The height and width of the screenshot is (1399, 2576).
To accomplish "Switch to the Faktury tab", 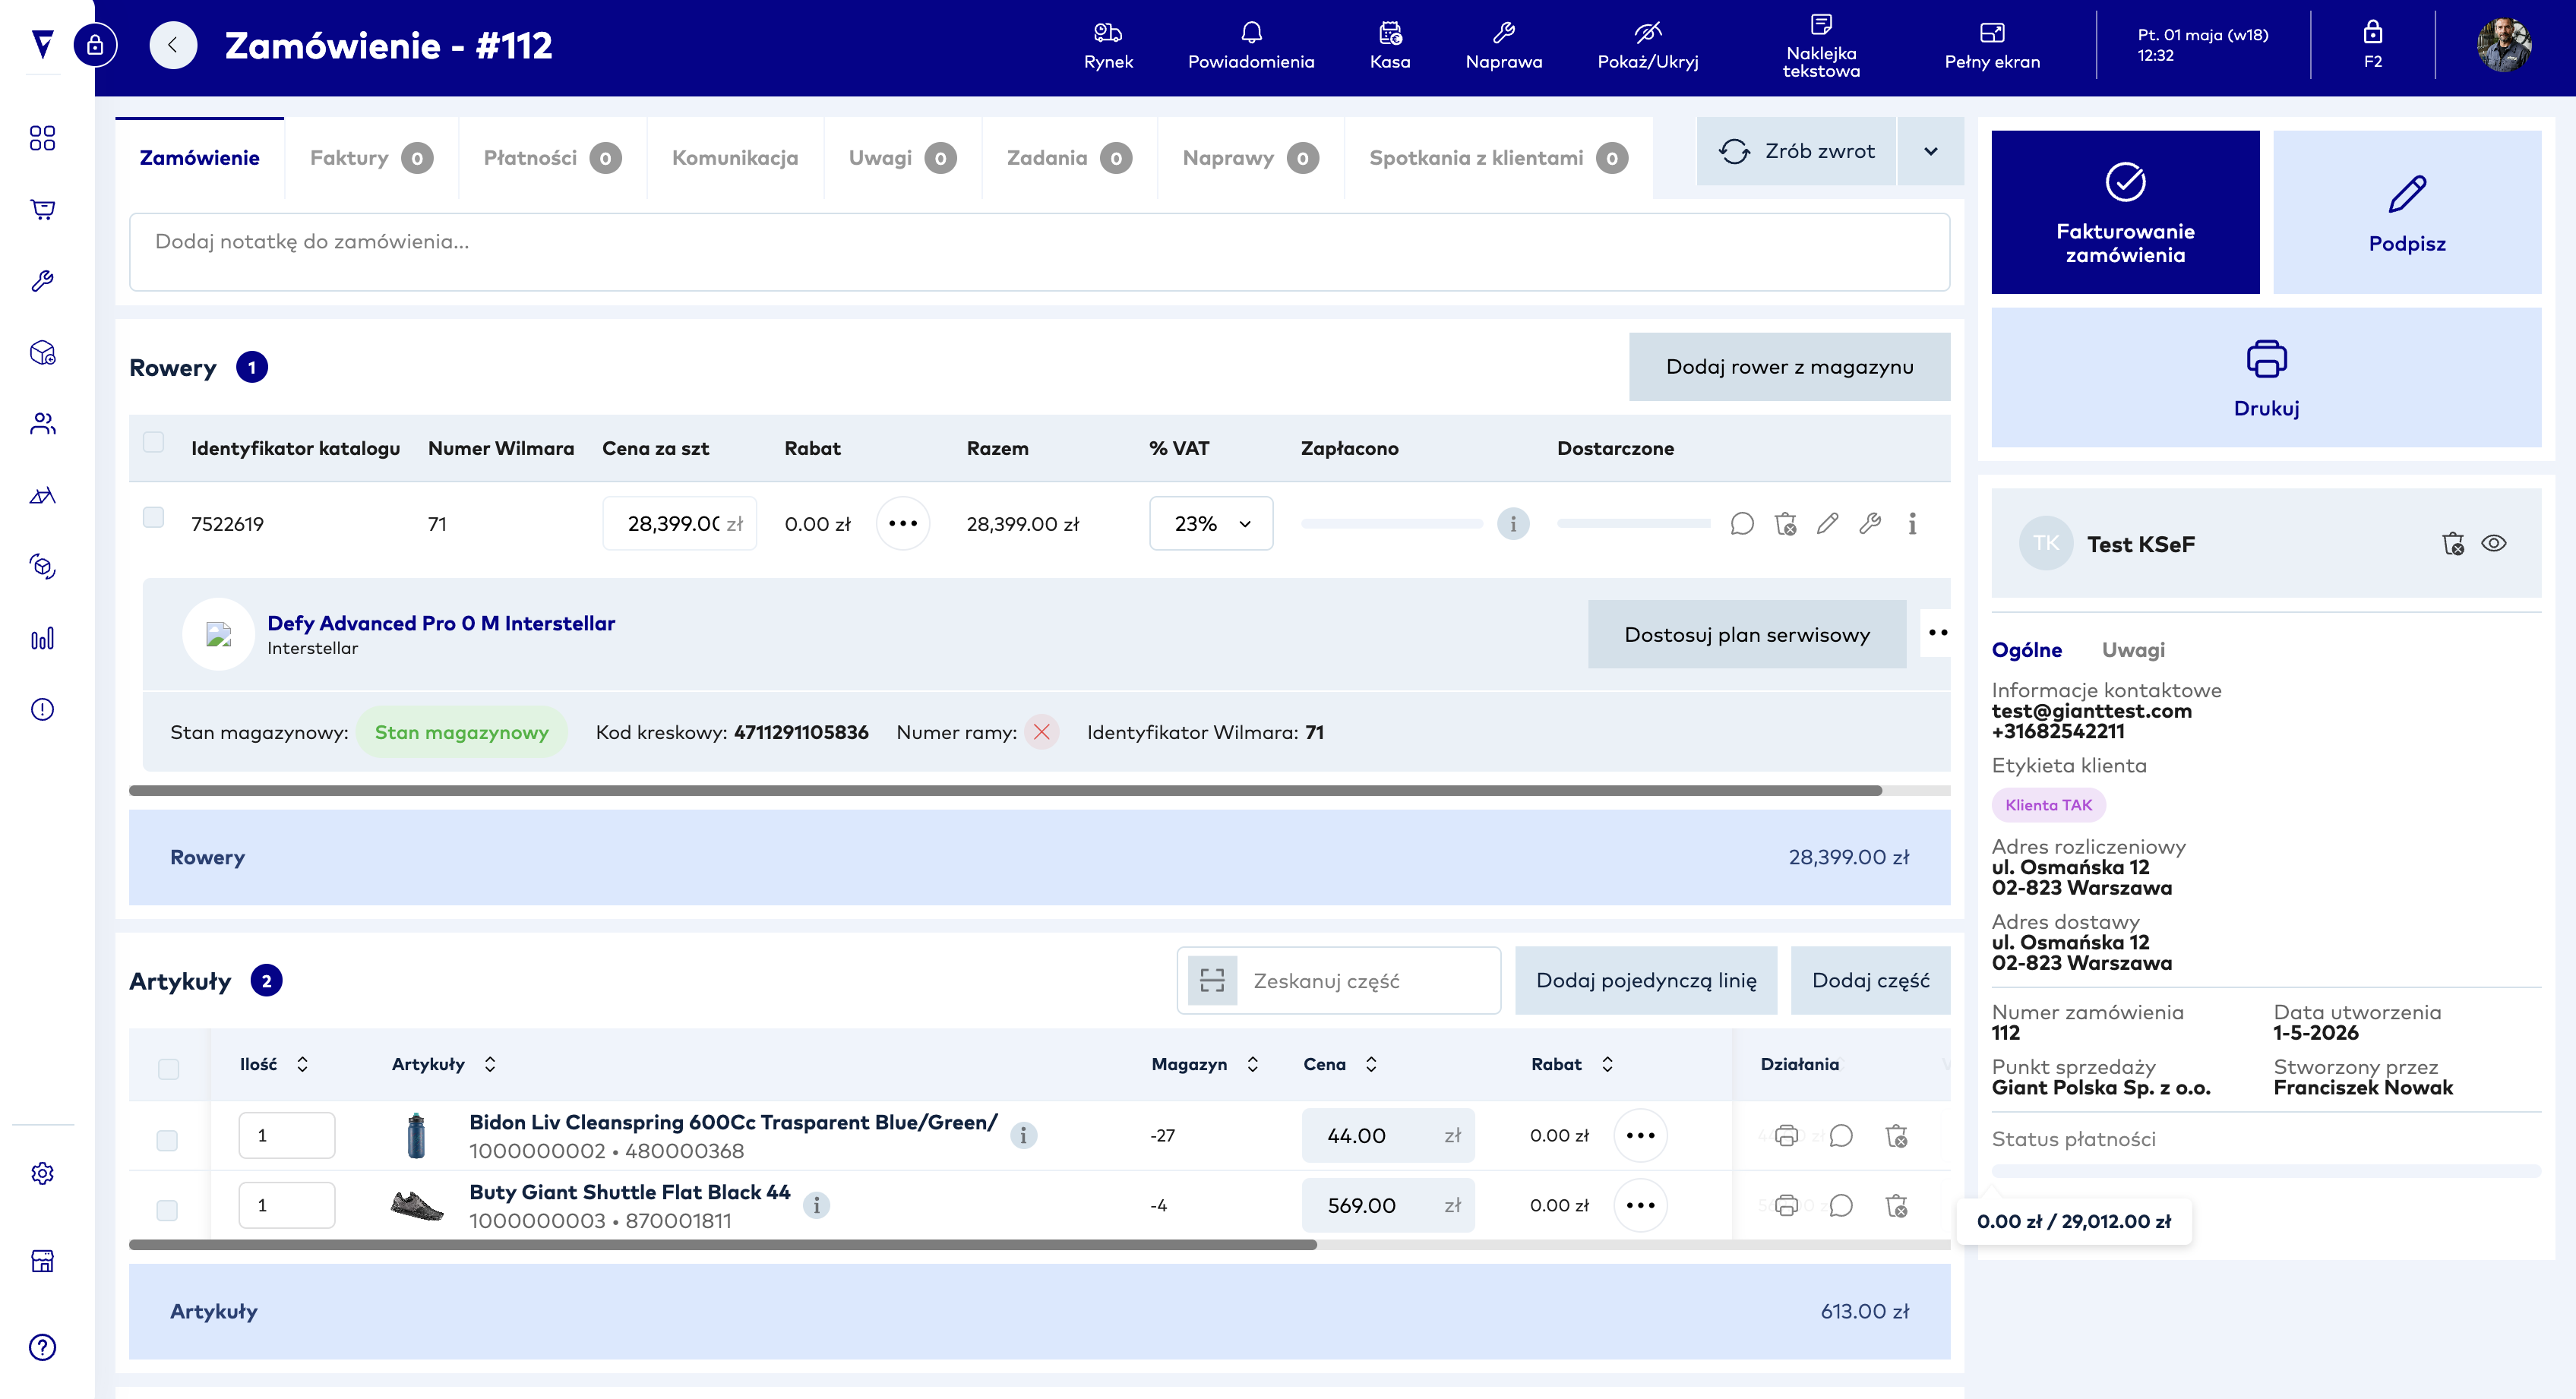I will coord(370,157).
